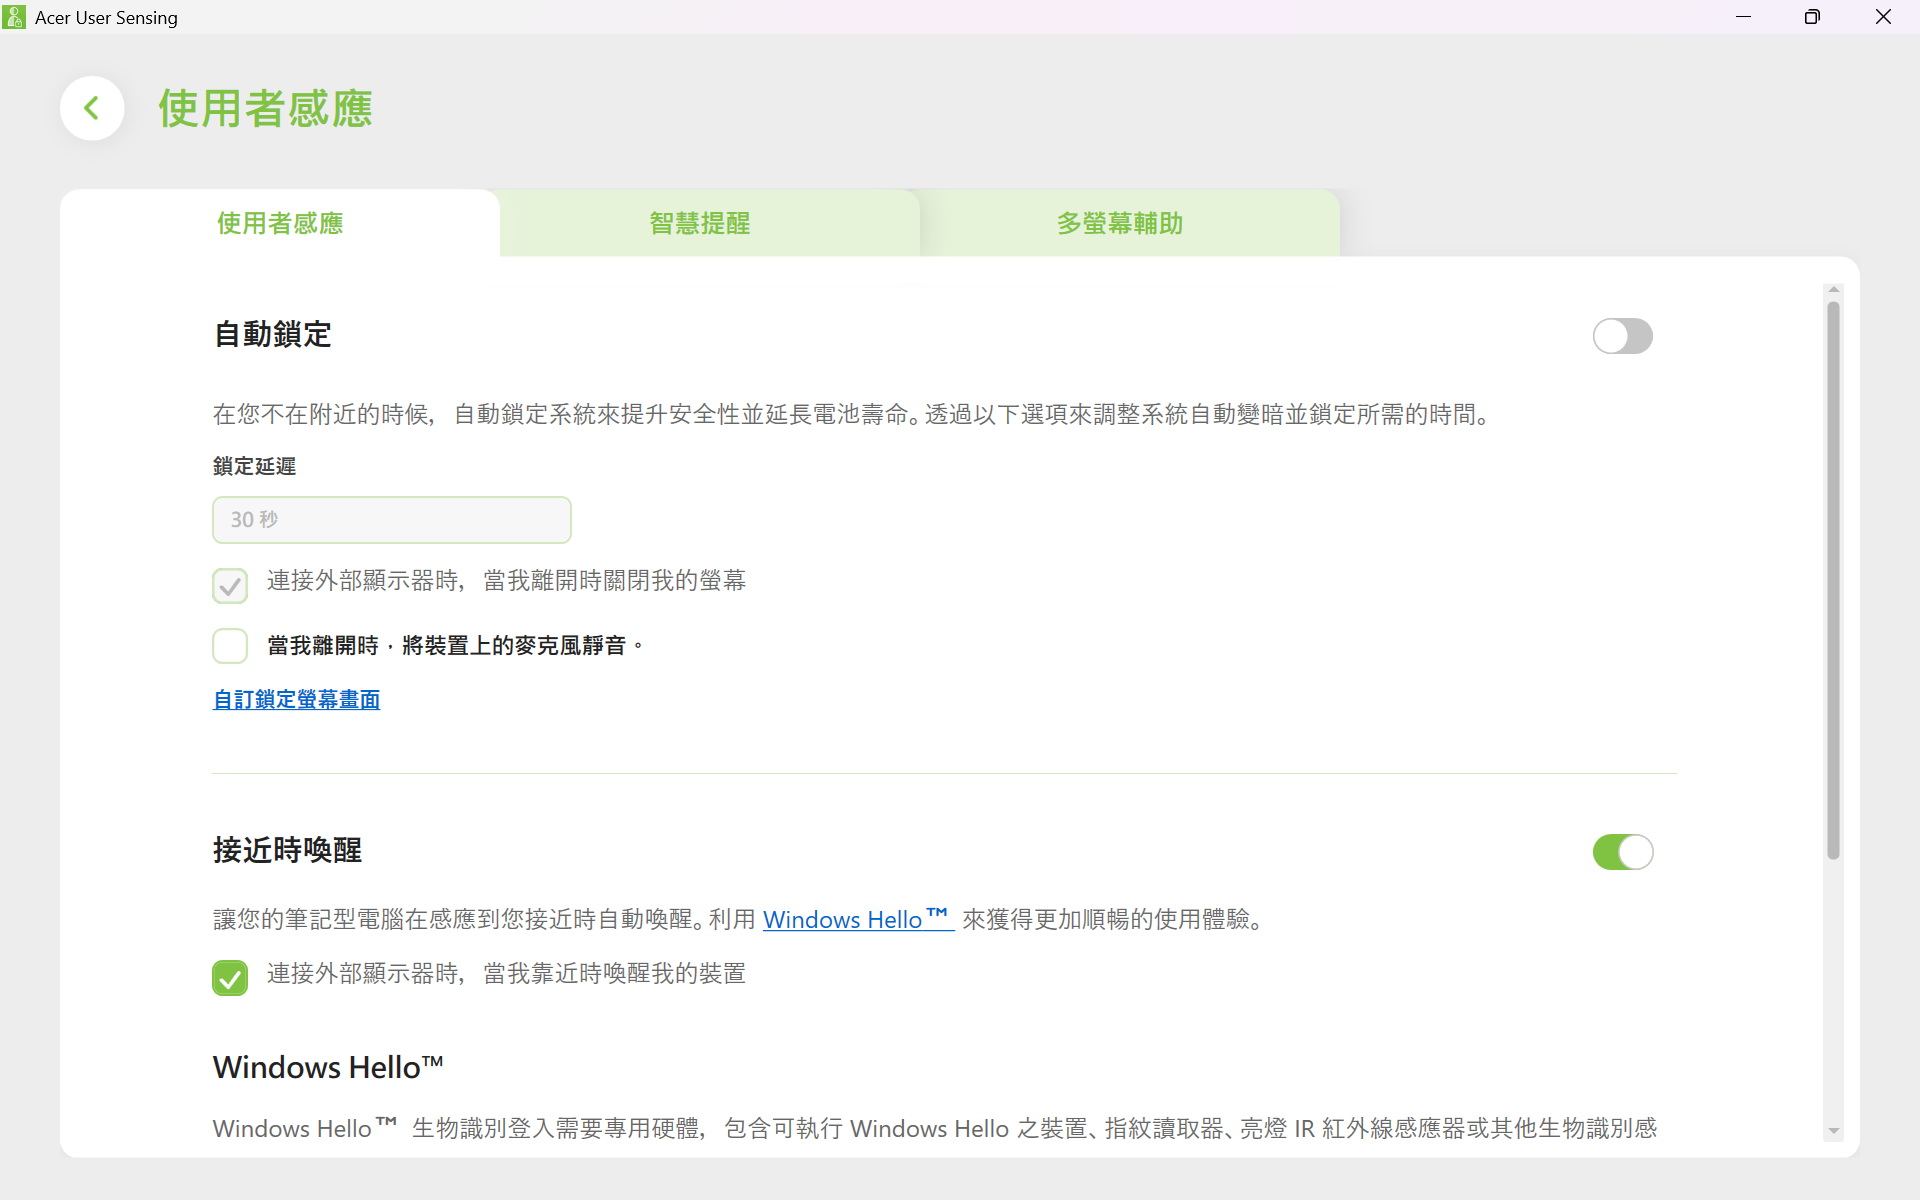The width and height of the screenshot is (1920, 1200).
Task: Close the Acer User Sensing window
Action: click(1883, 17)
